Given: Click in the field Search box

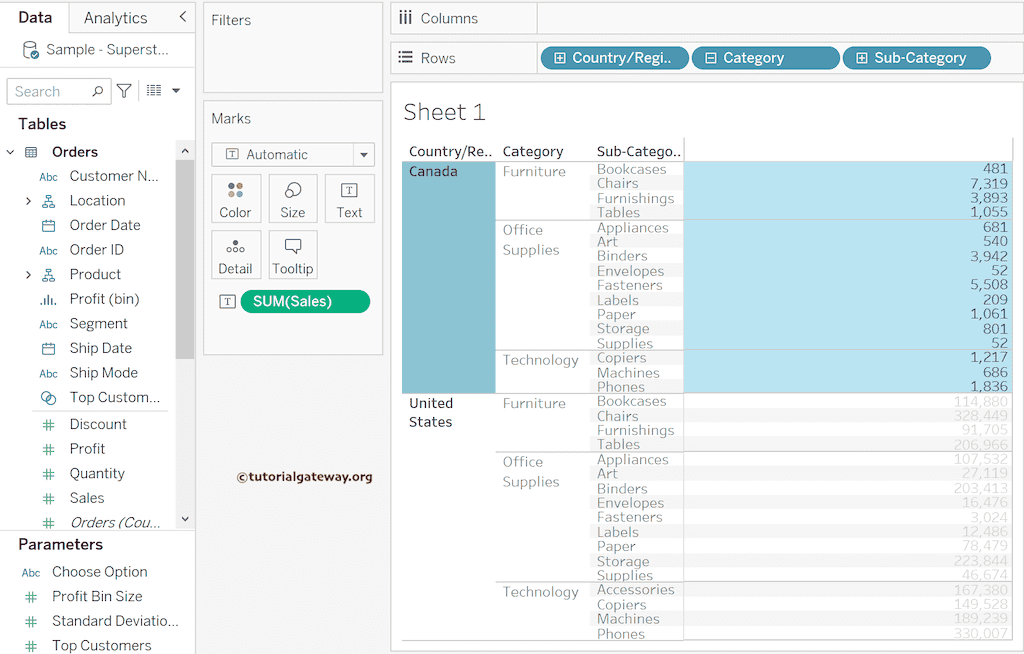Looking at the screenshot, I should pos(50,91).
